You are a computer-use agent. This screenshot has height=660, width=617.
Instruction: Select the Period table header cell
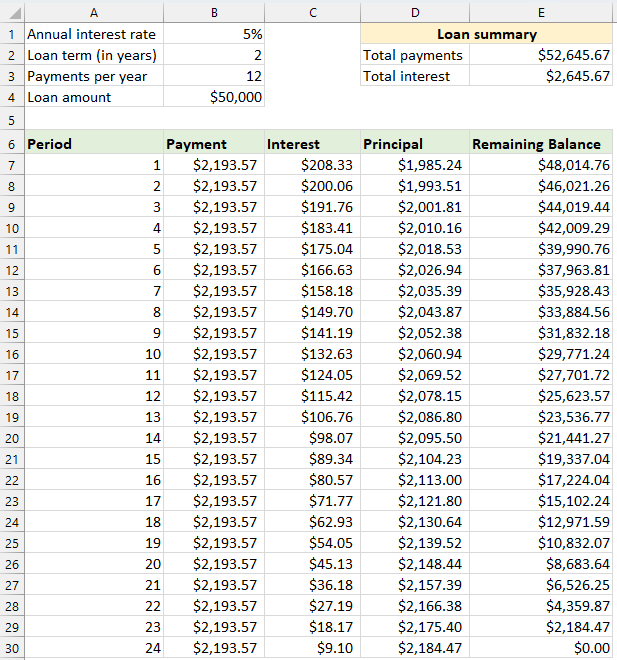click(x=93, y=144)
